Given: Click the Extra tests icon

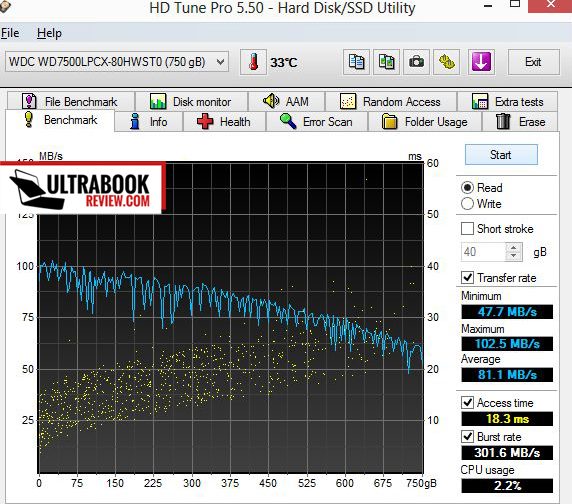Looking at the screenshot, I should pos(480,101).
